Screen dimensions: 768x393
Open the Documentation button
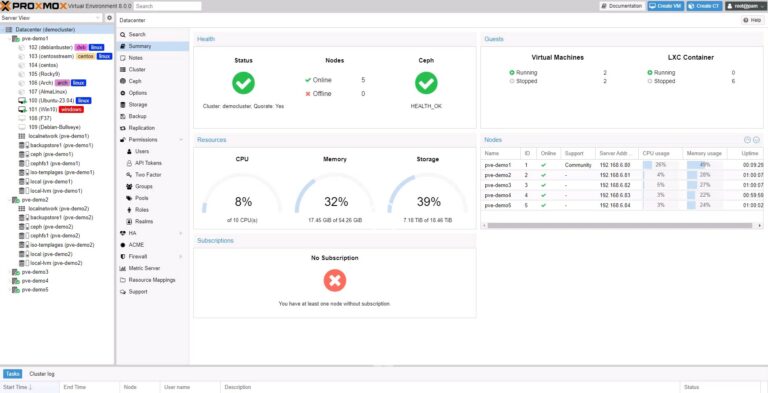[x=622, y=6]
